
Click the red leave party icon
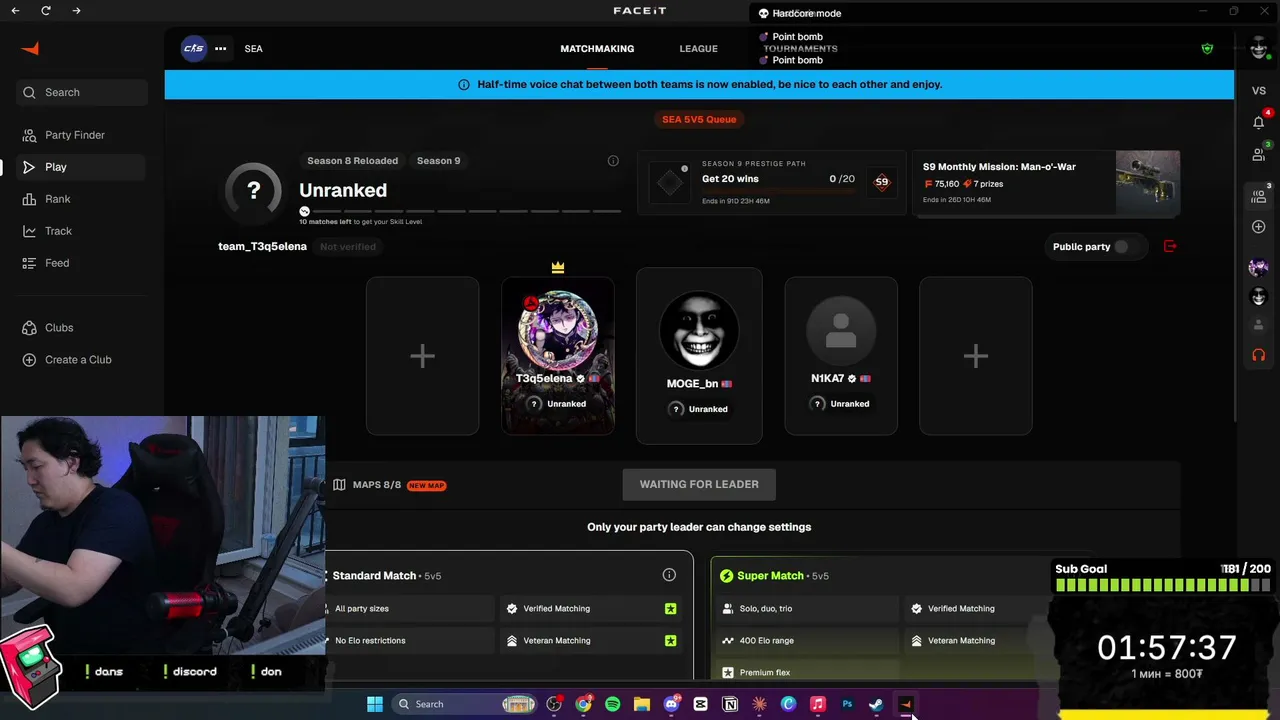1170,247
